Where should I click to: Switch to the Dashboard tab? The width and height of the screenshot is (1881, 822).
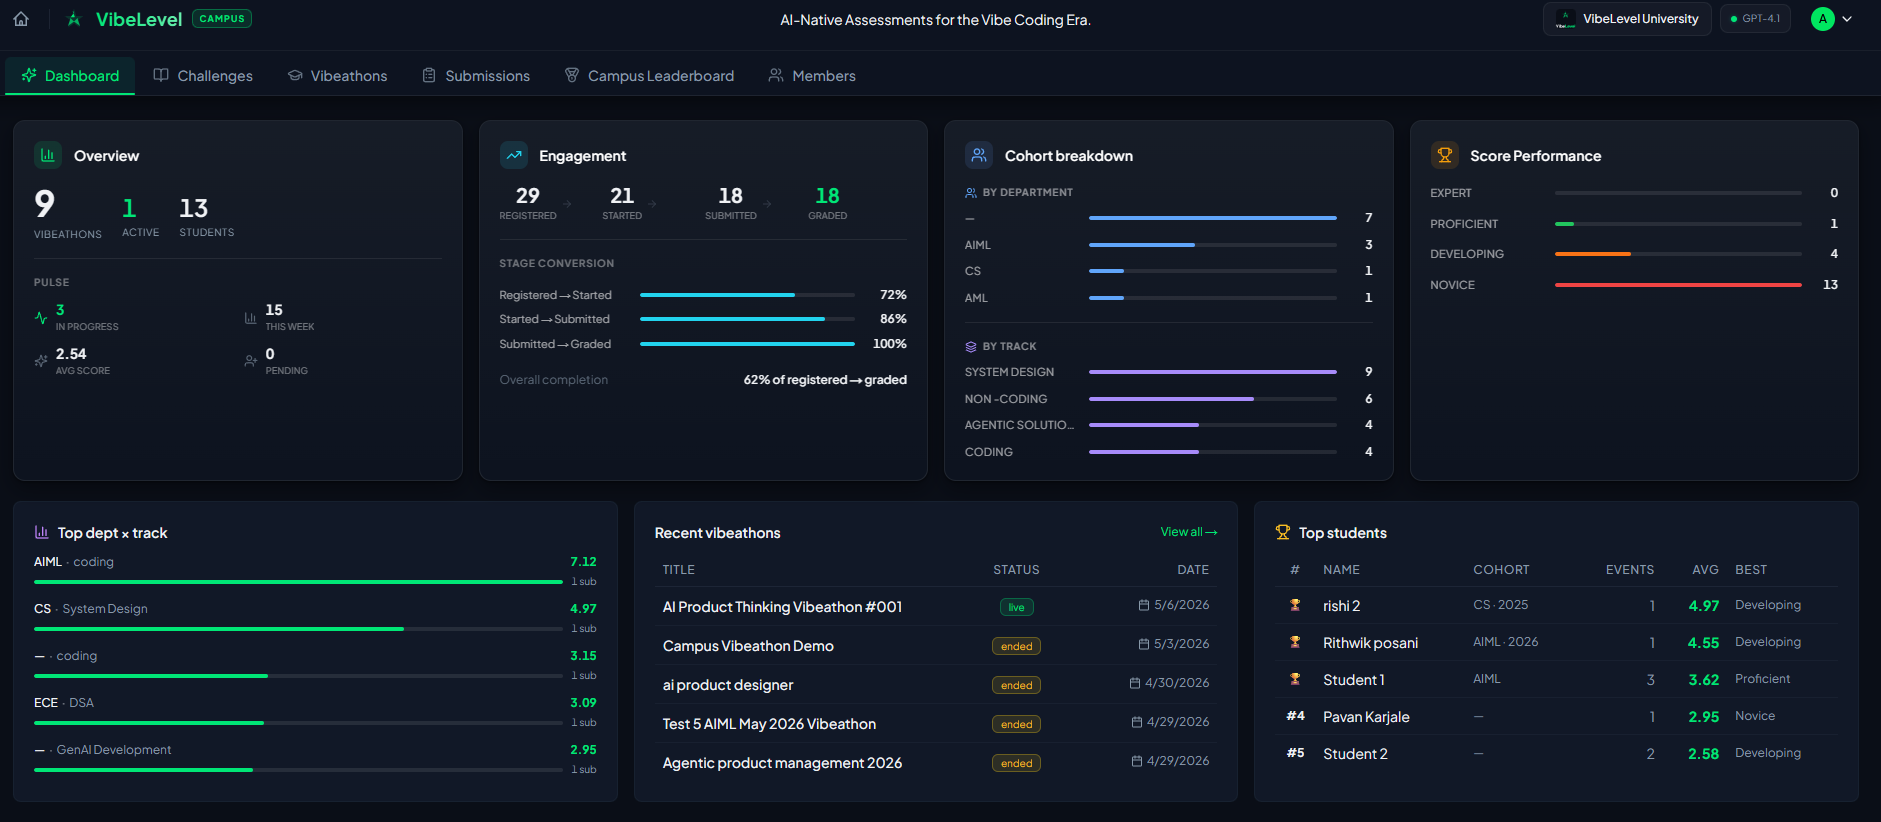pos(70,76)
